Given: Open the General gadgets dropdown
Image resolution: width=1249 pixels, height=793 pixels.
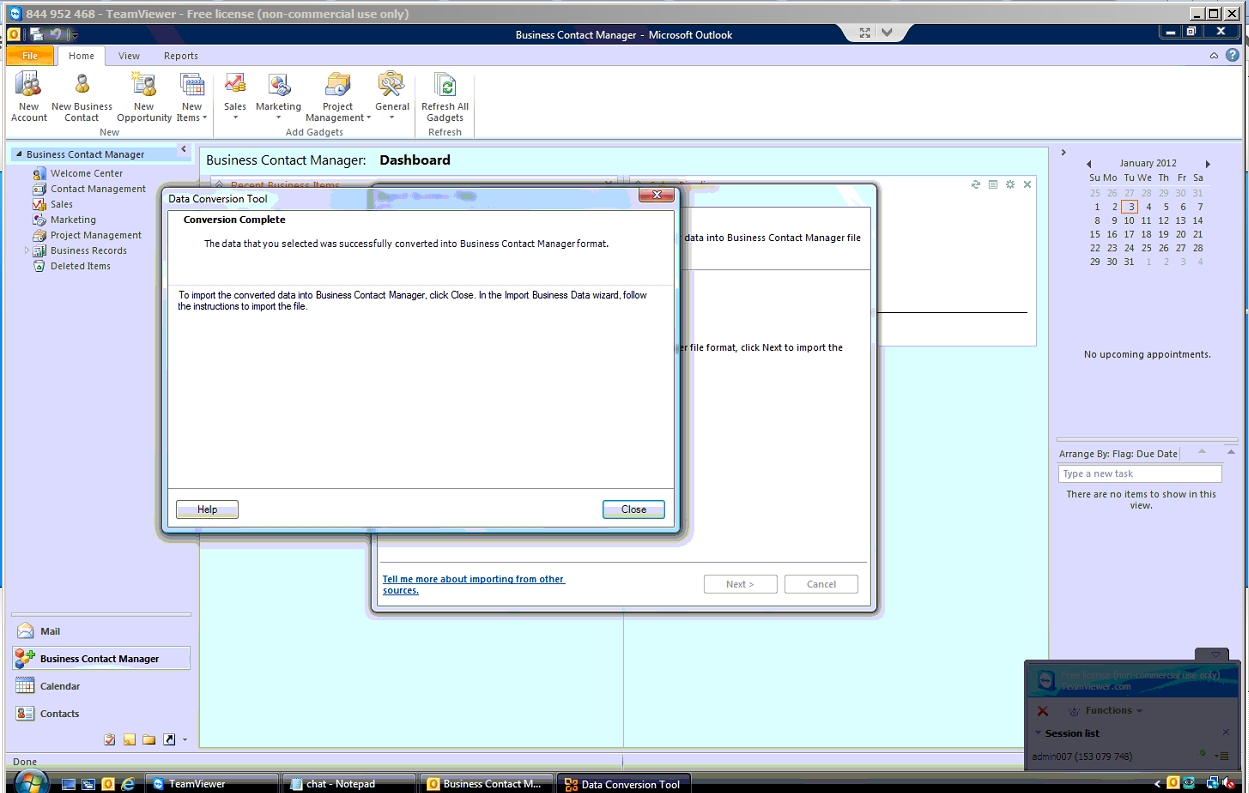Looking at the screenshot, I should click(392, 97).
